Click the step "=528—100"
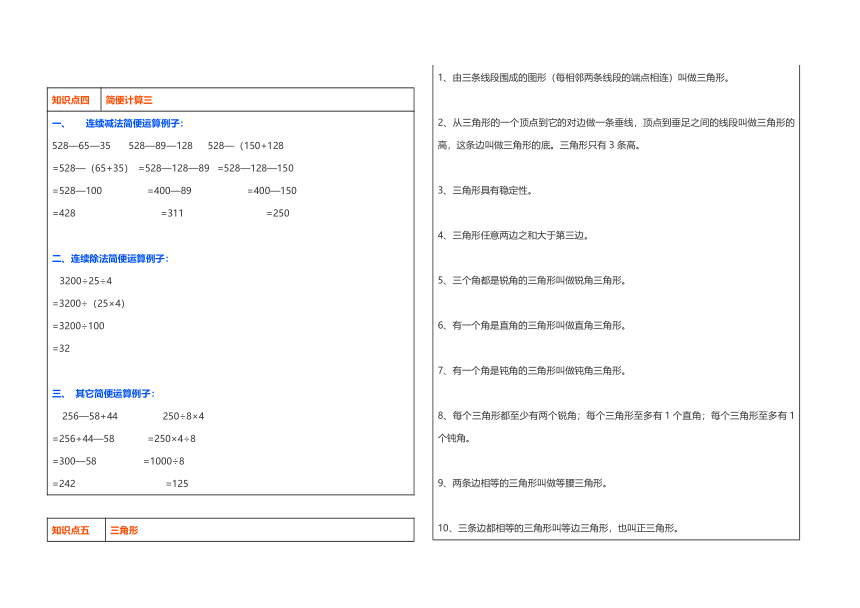The width and height of the screenshot is (860, 608). tap(77, 191)
